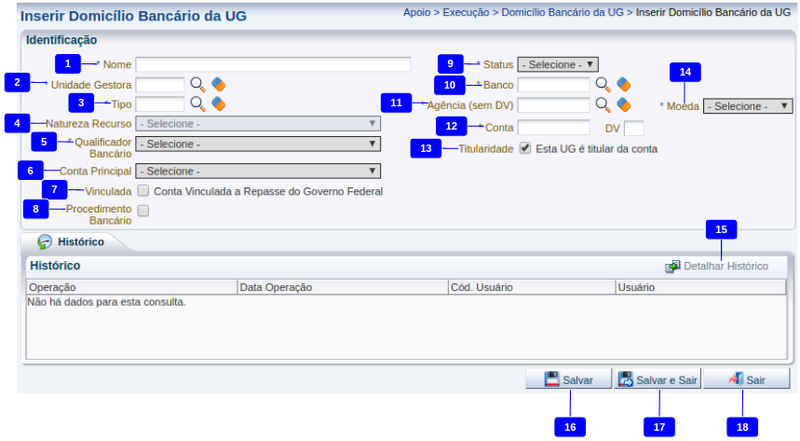Clear the Tipo field with eraser icon
800x441 pixels.
pyautogui.click(x=218, y=103)
